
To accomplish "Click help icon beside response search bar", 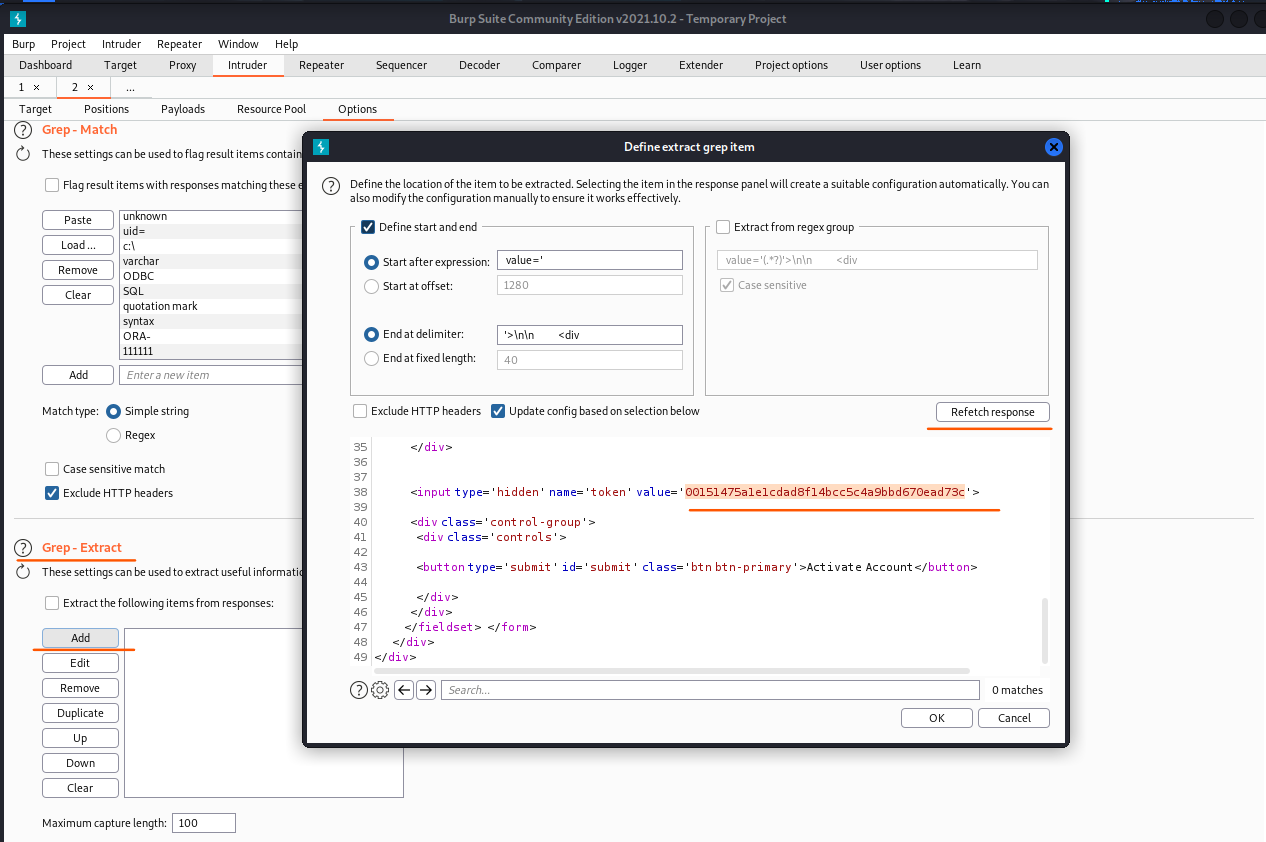I will coord(358,690).
